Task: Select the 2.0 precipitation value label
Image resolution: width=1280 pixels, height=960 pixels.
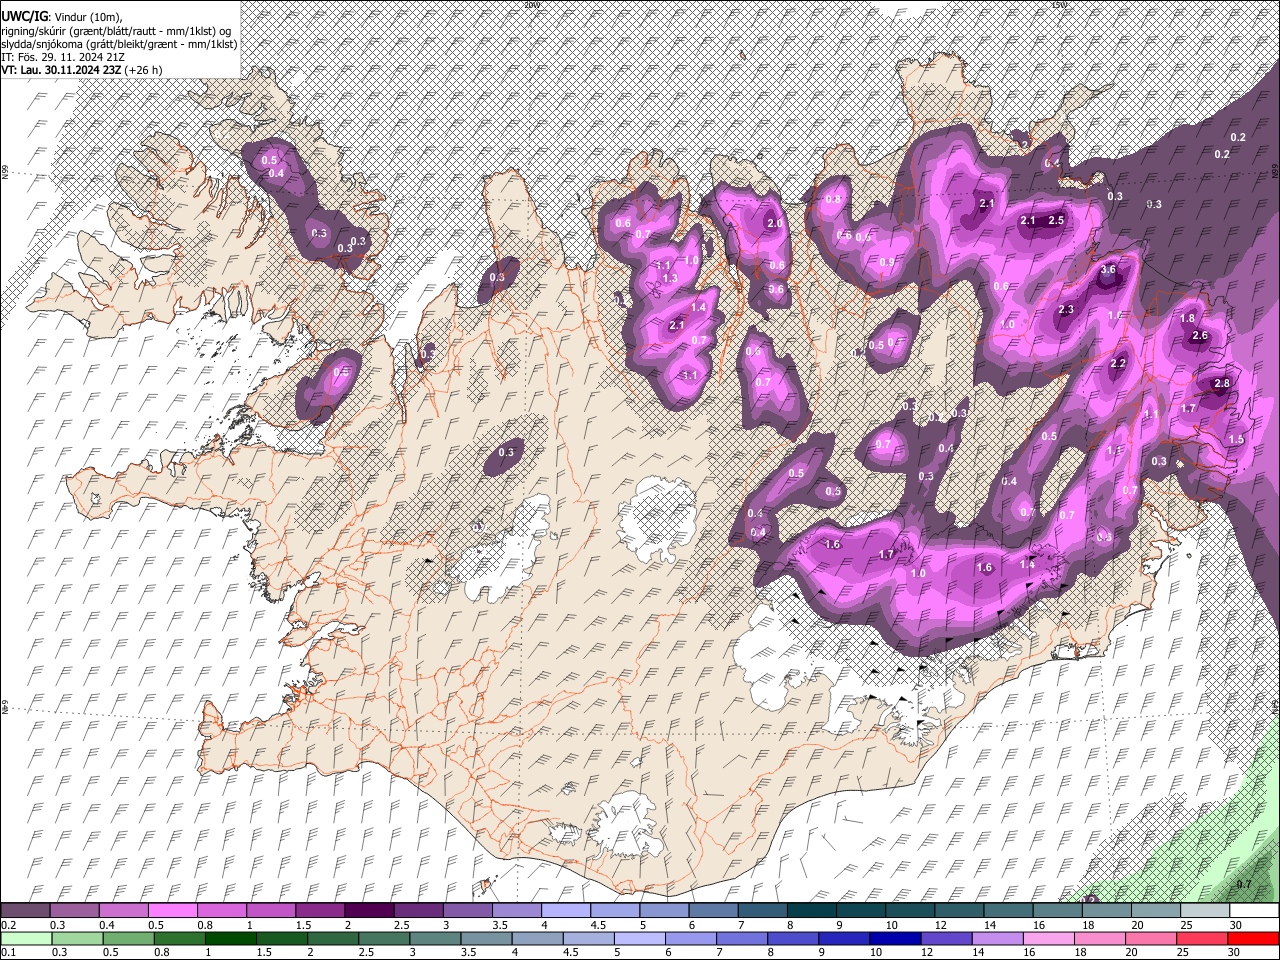Action: coord(774,224)
